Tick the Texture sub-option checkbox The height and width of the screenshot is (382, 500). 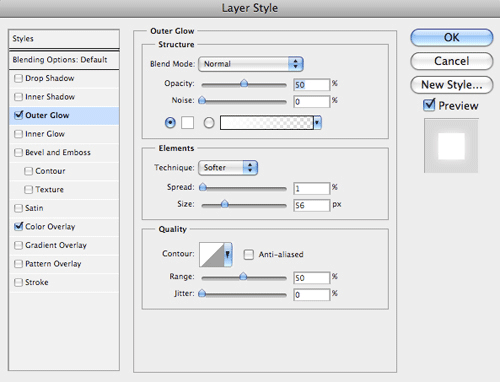pyautogui.click(x=28, y=190)
